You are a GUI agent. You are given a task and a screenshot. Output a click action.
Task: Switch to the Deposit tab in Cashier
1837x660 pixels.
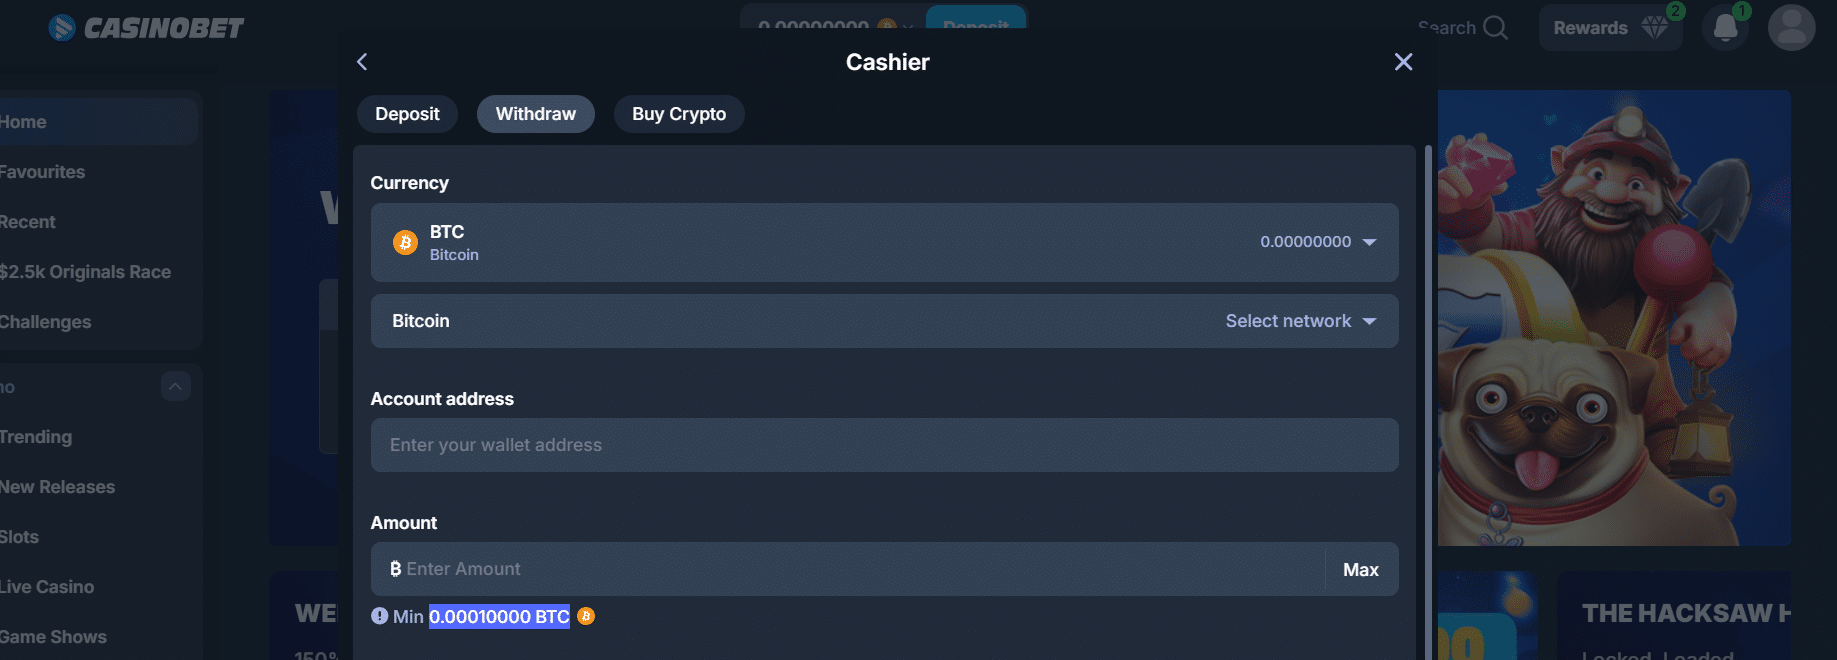(407, 113)
